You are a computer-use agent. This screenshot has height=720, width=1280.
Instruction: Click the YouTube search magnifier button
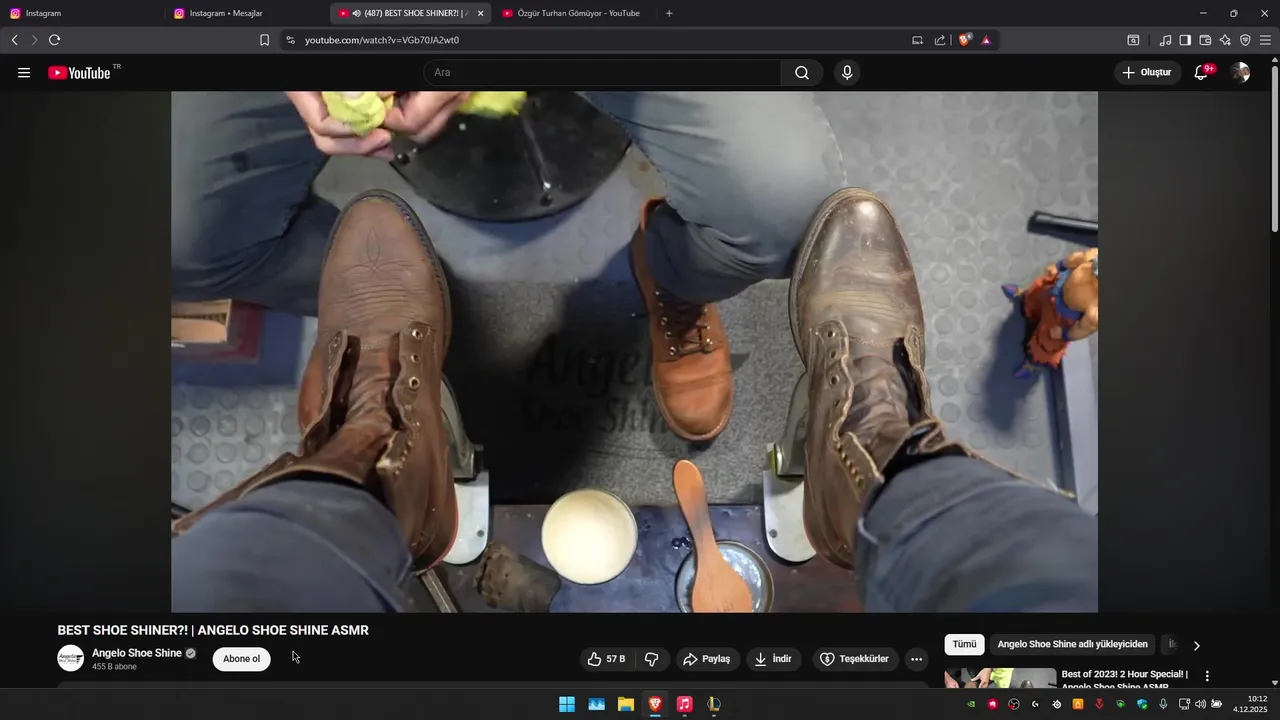point(802,73)
